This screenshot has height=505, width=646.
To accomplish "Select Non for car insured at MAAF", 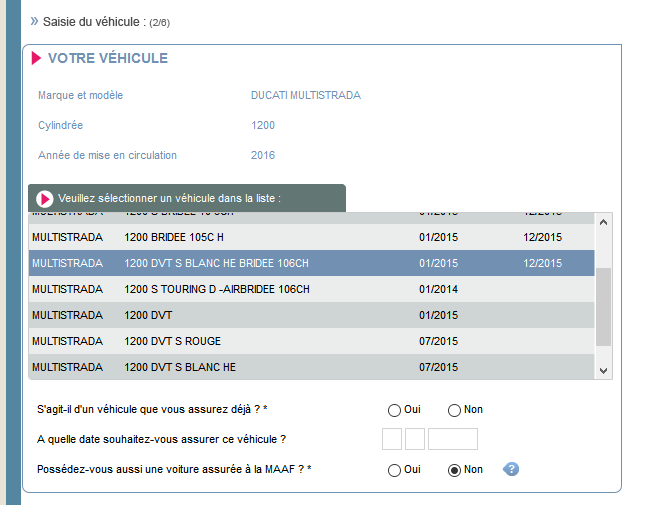I will coord(454,470).
